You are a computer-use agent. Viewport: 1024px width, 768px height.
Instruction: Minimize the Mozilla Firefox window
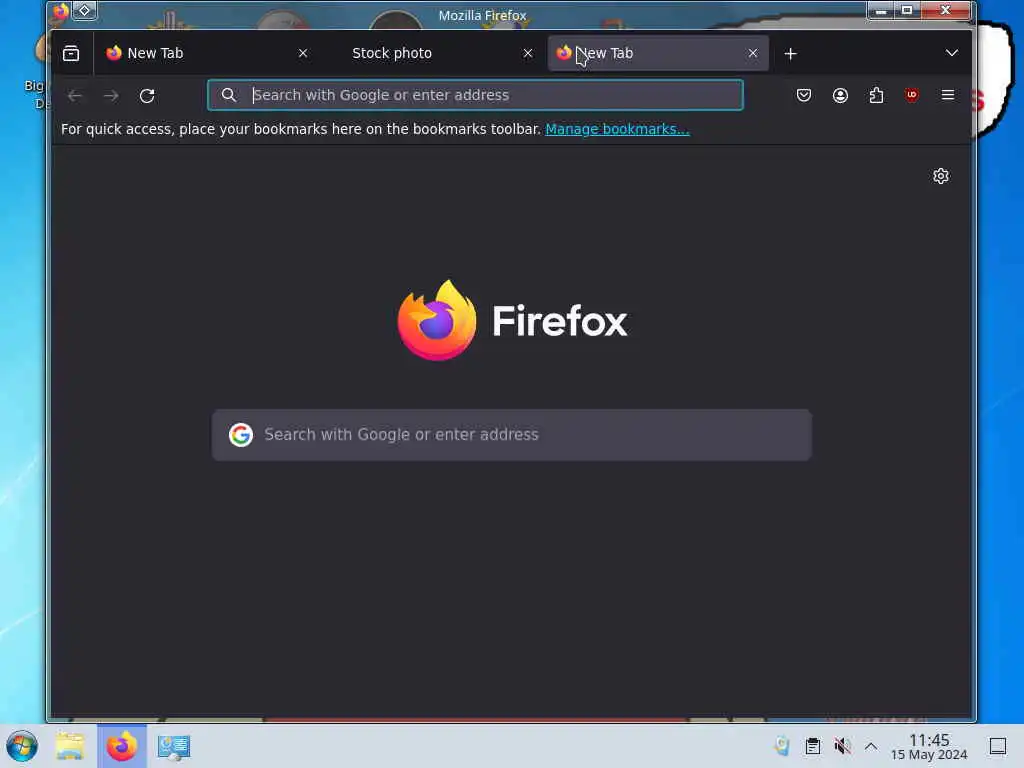(881, 10)
